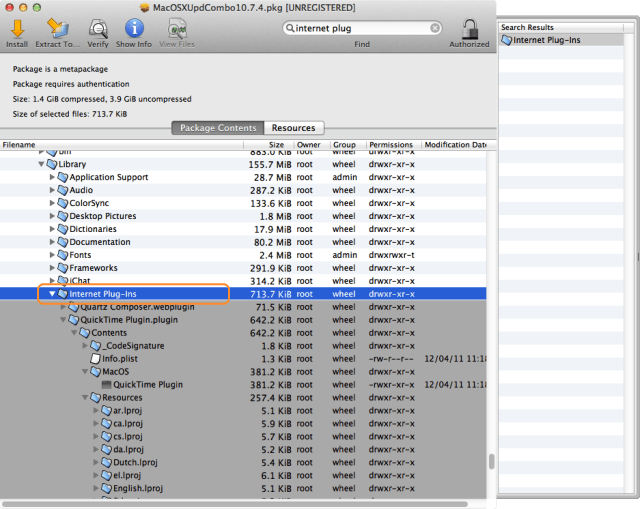
Task: Click the Authorized padlock icon
Action: [470, 29]
